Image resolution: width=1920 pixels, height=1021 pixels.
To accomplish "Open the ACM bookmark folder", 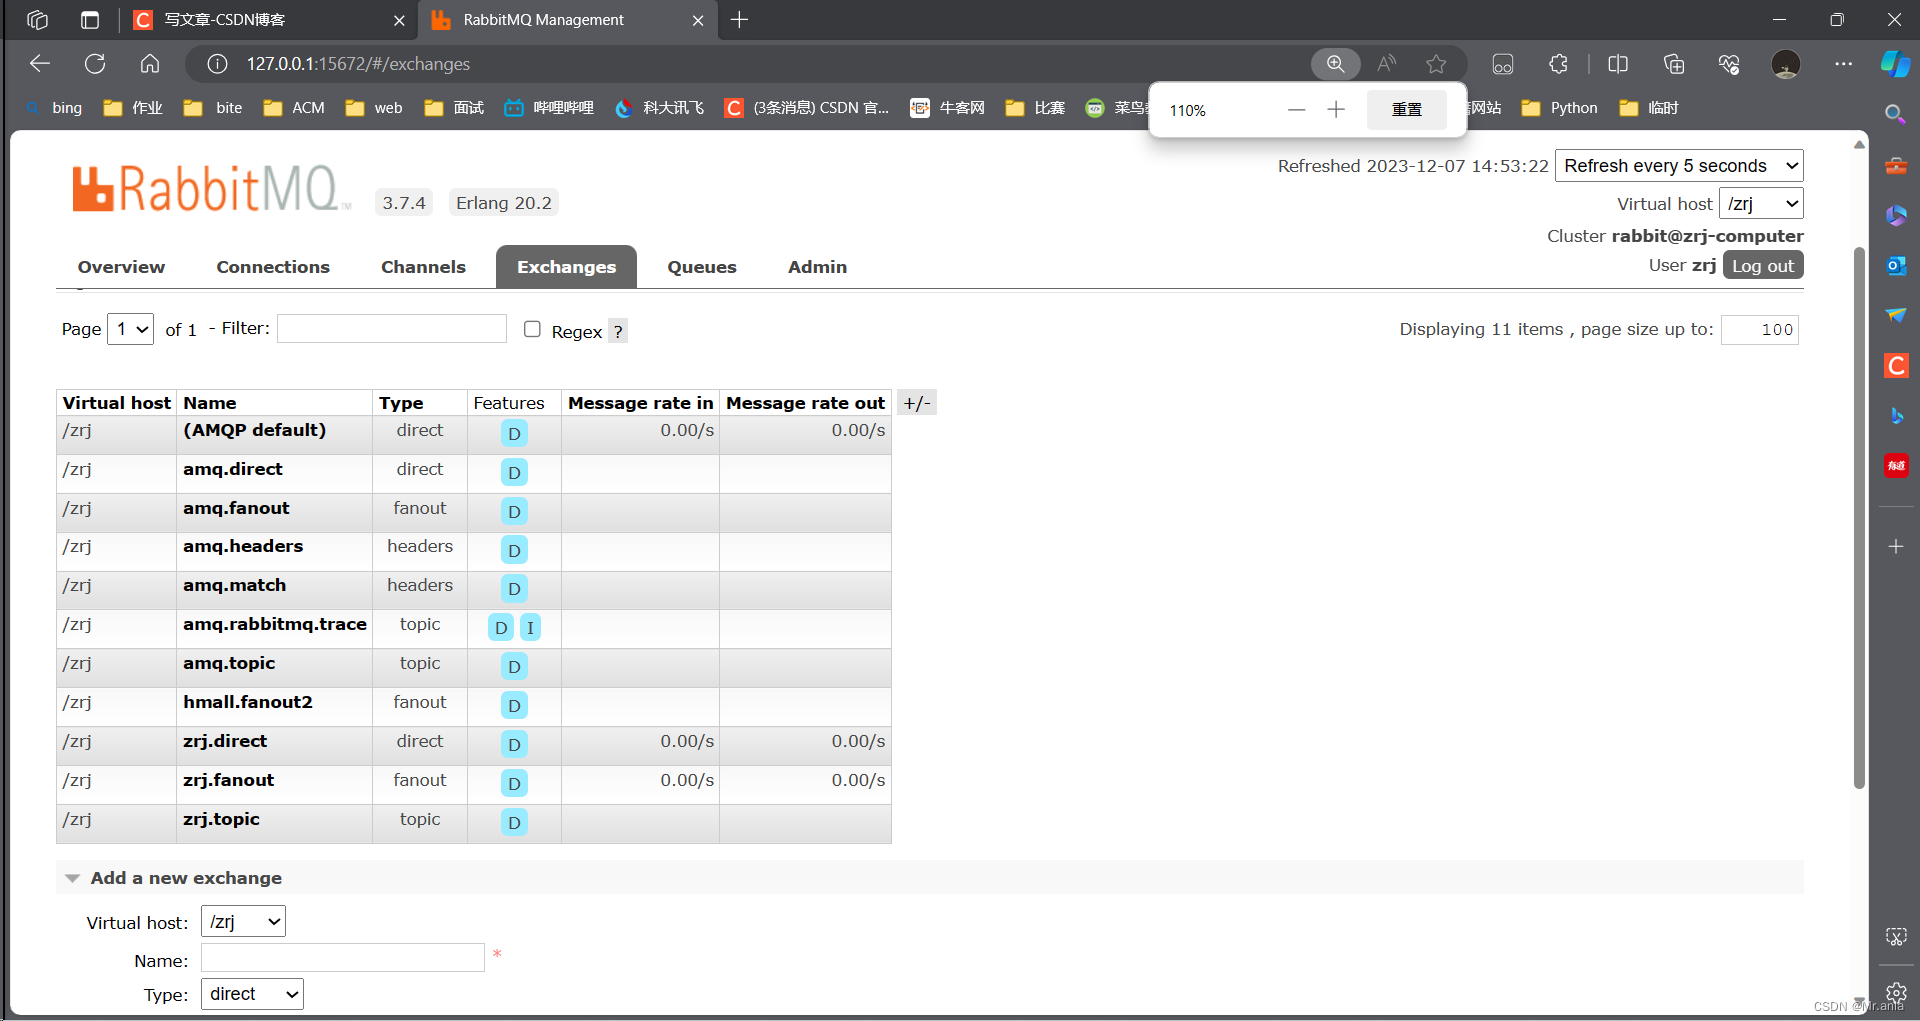I will pyautogui.click(x=294, y=108).
